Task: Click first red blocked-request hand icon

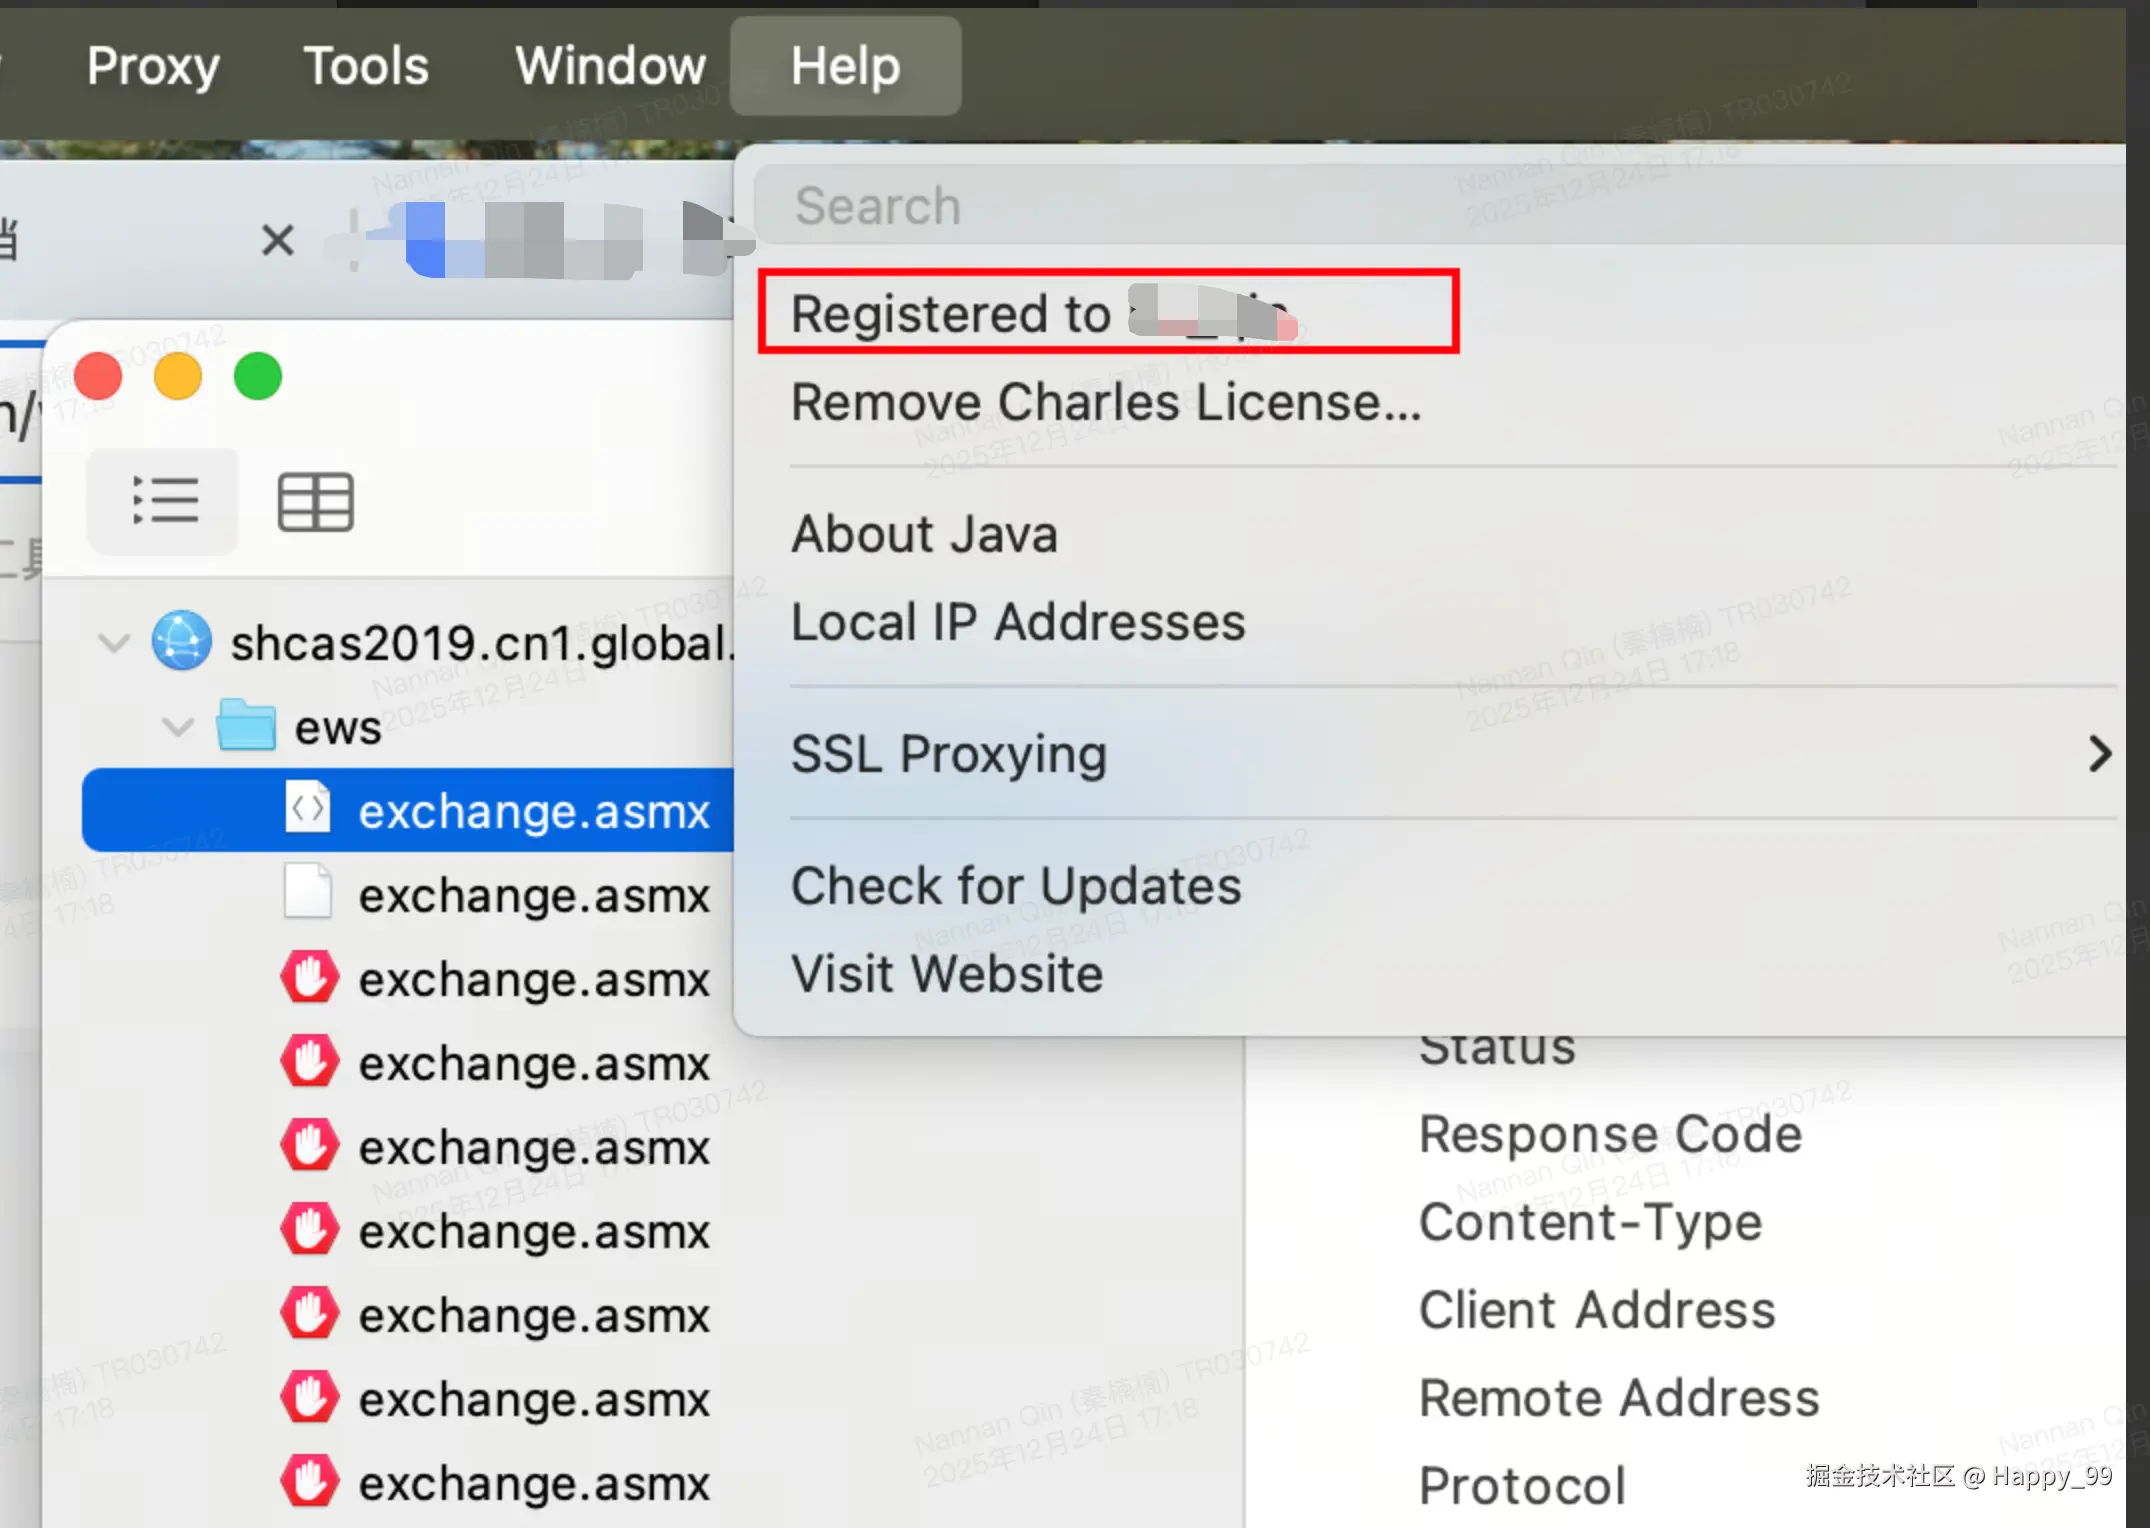Action: [308, 977]
